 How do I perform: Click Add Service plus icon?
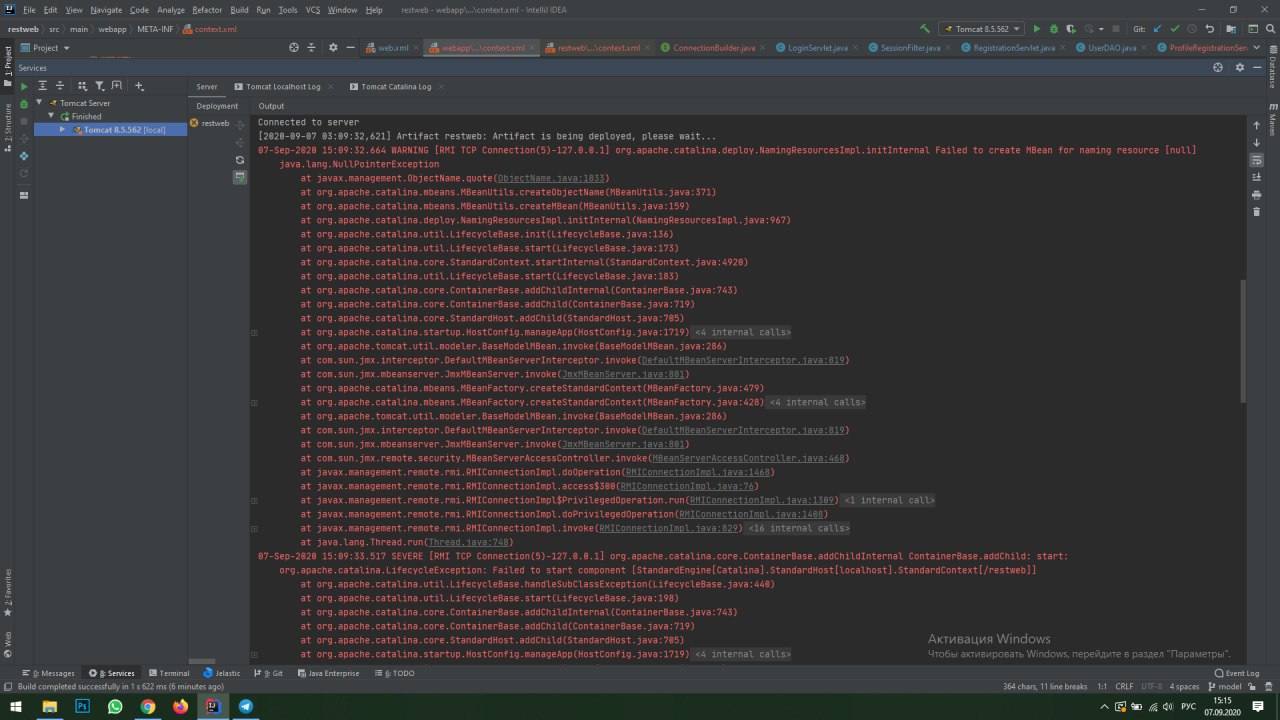(139, 86)
